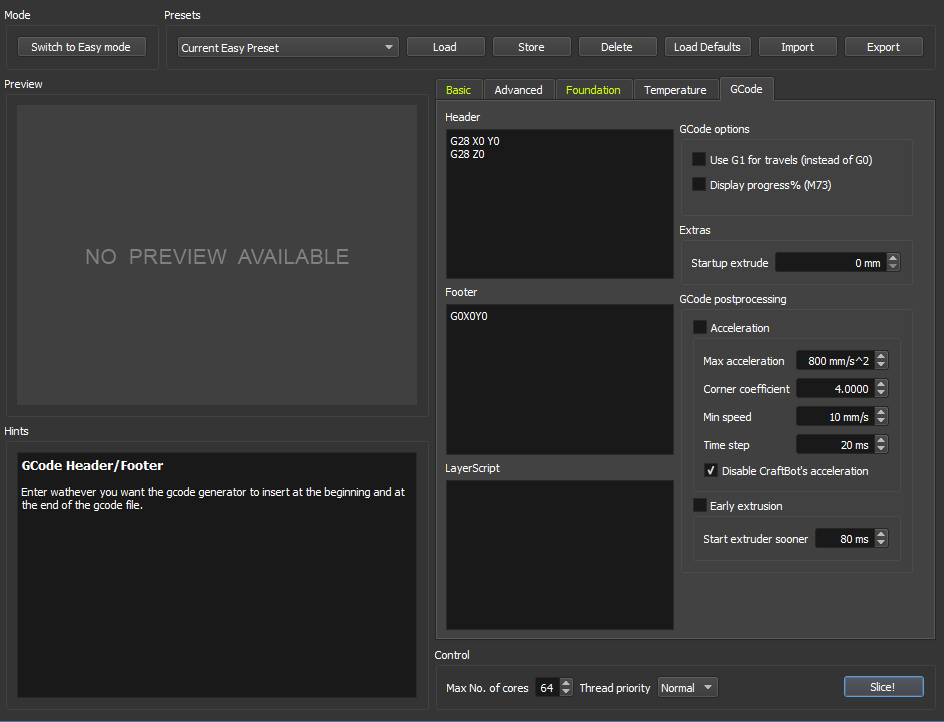The width and height of the screenshot is (944, 722).
Task: Switch to the Temperature tab
Action: point(675,90)
